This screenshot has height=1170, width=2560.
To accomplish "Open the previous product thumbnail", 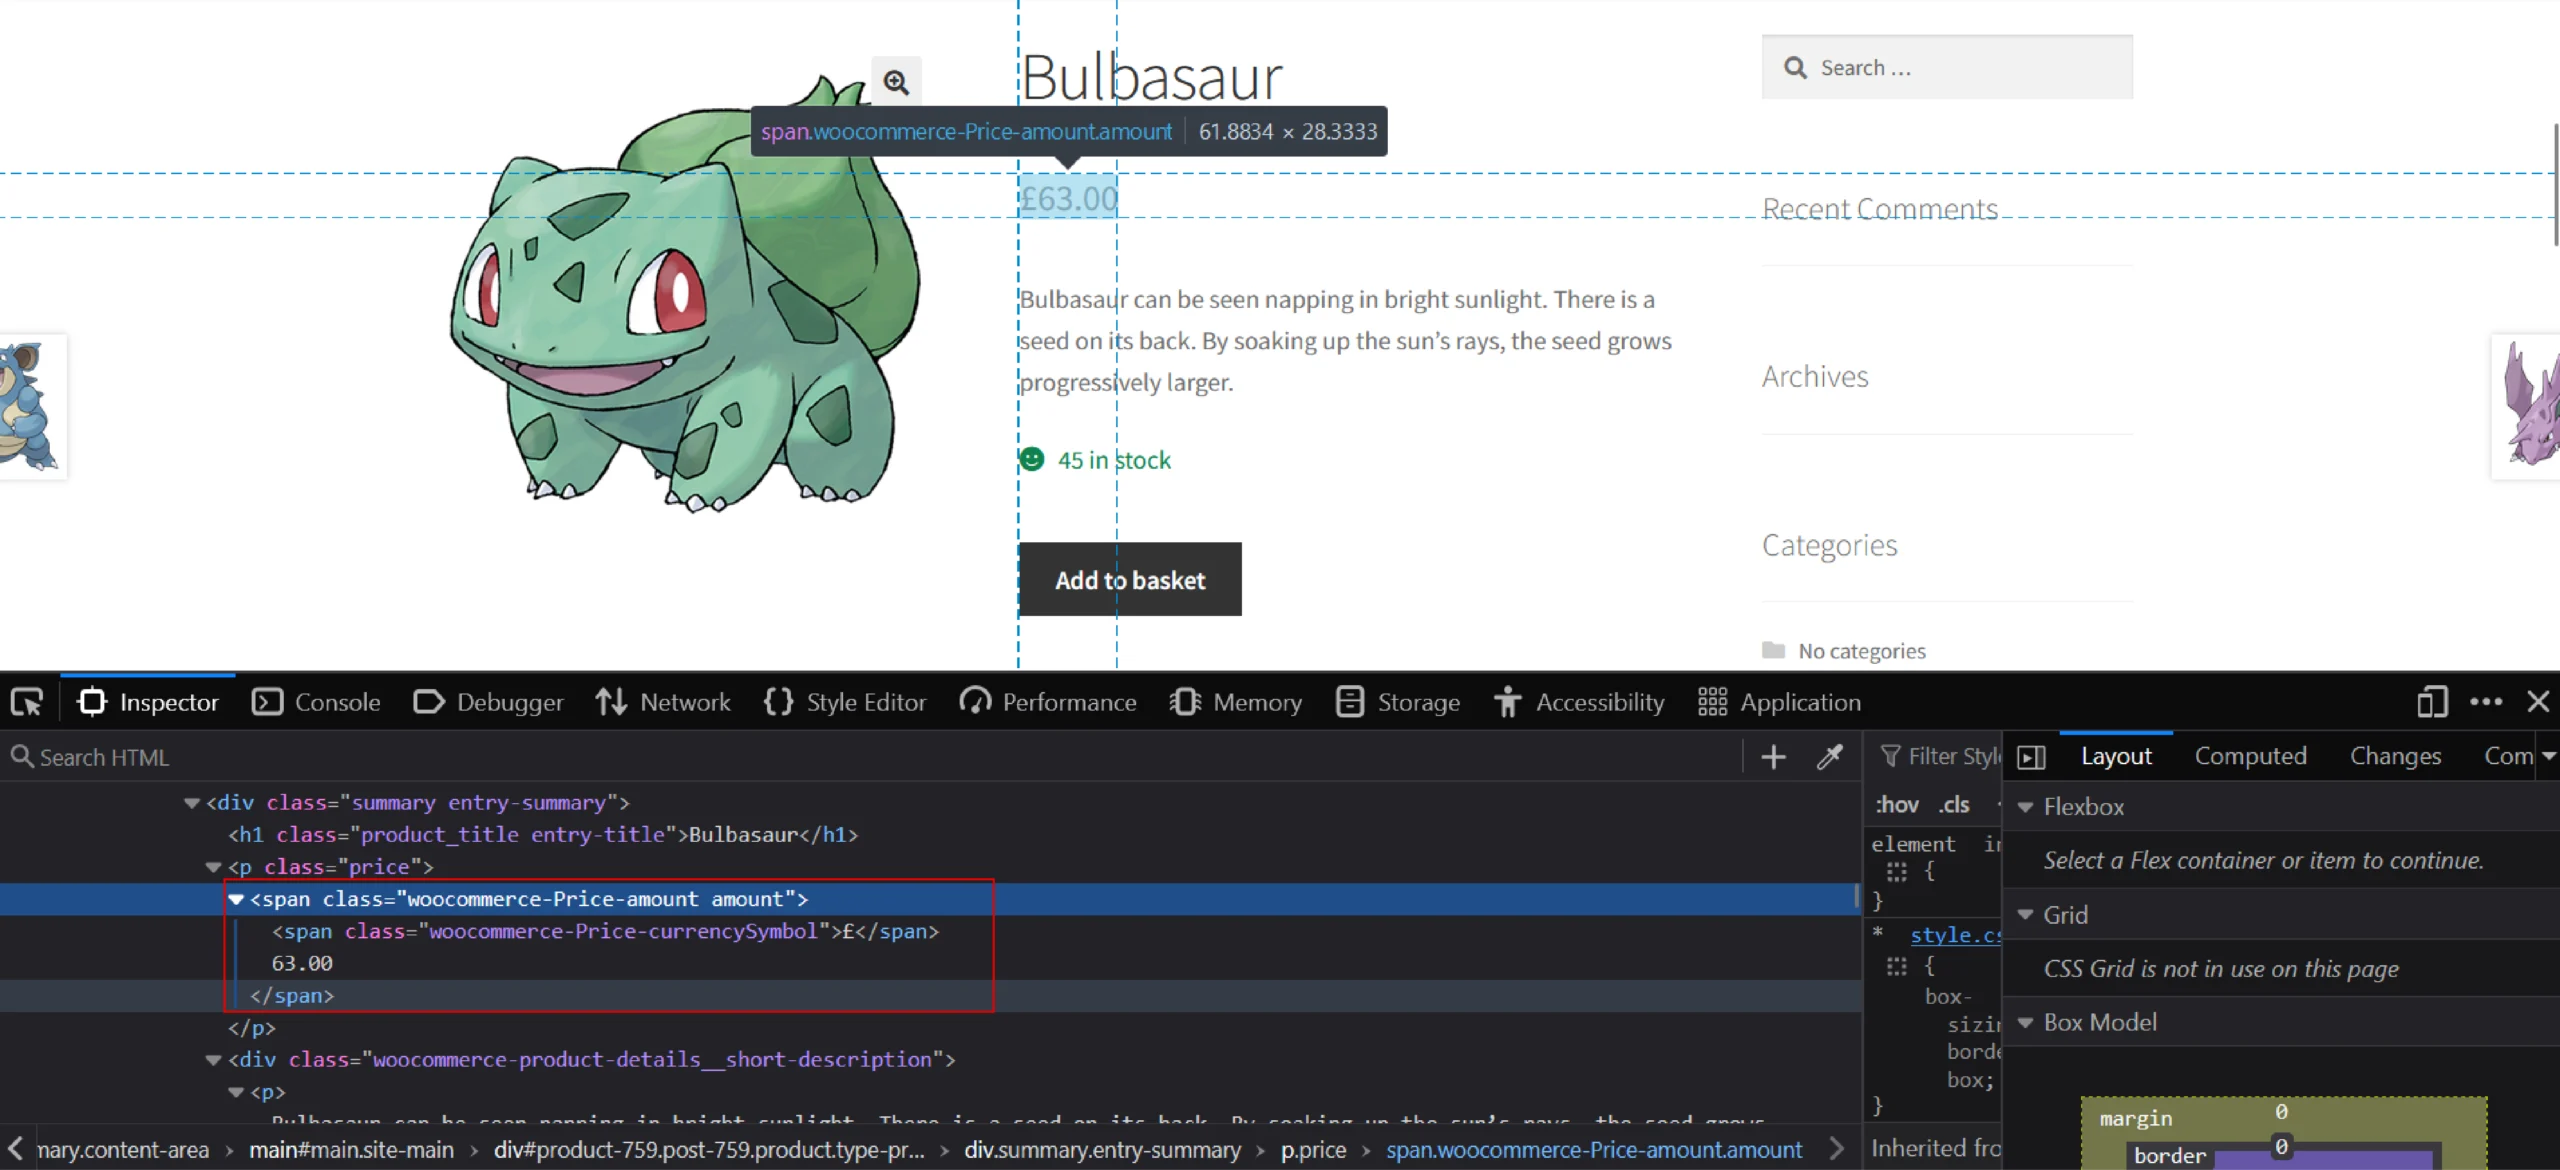I will click(x=33, y=407).
